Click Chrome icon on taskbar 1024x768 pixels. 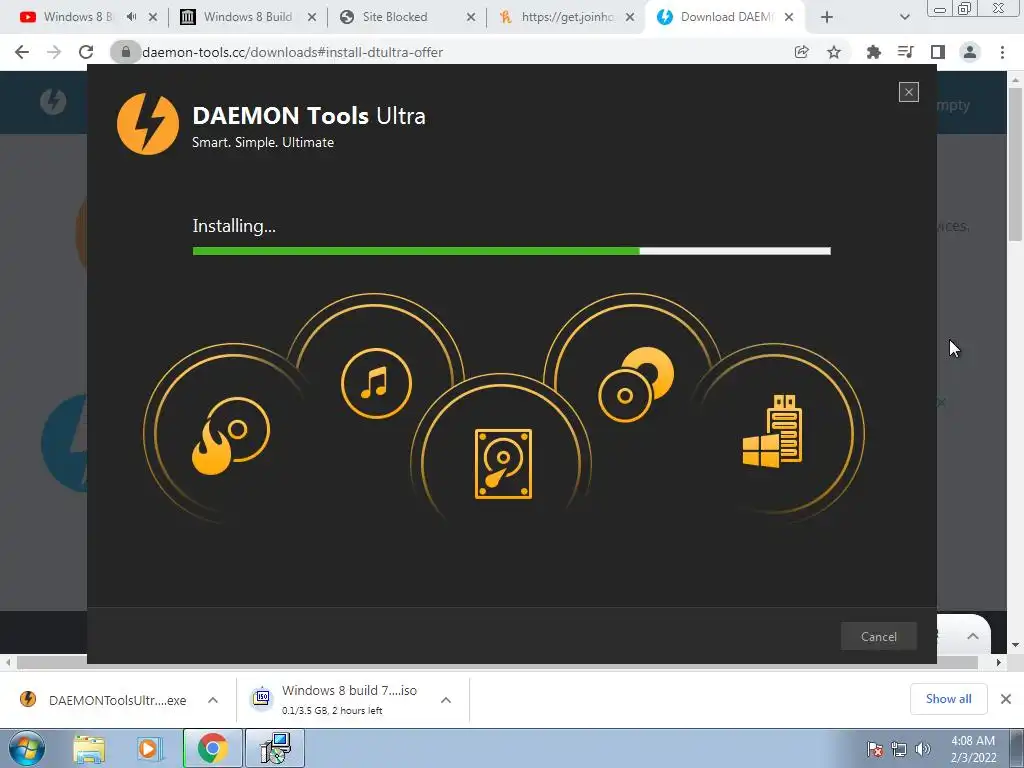pyautogui.click(x=212, y=748)
